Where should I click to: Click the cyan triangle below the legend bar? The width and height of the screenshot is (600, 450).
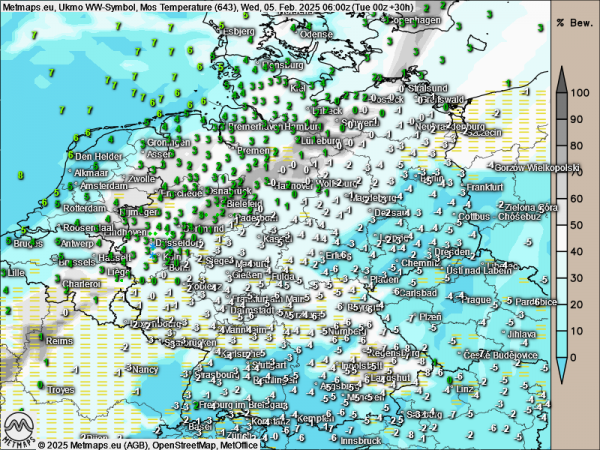click(563, 369)
